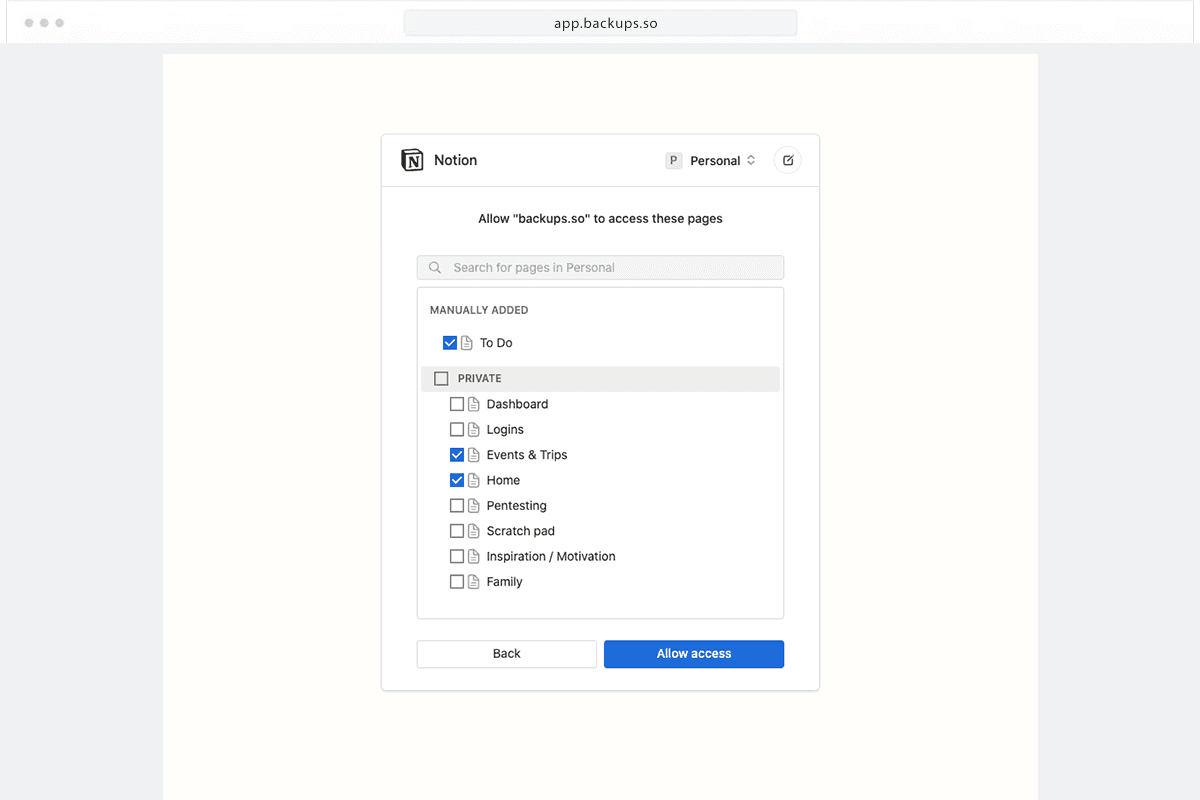Uncheck the Home page checkbox
Screen dimensions: 1200x800
457,480
